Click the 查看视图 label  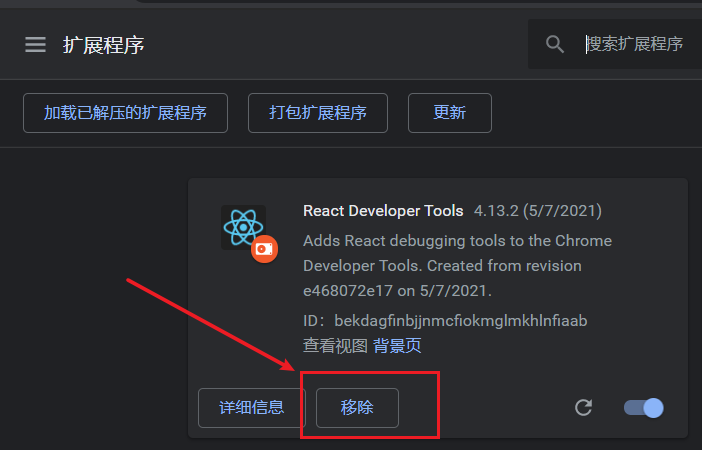coord(335,346)
